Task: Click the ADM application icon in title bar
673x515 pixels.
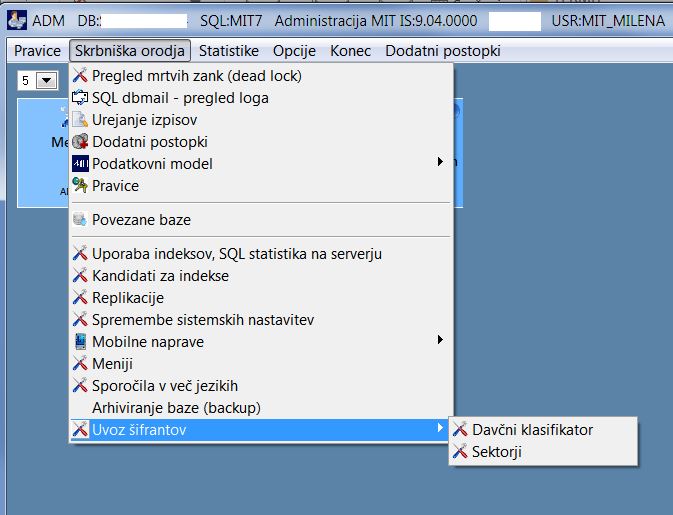Action: tap(17, 20)
